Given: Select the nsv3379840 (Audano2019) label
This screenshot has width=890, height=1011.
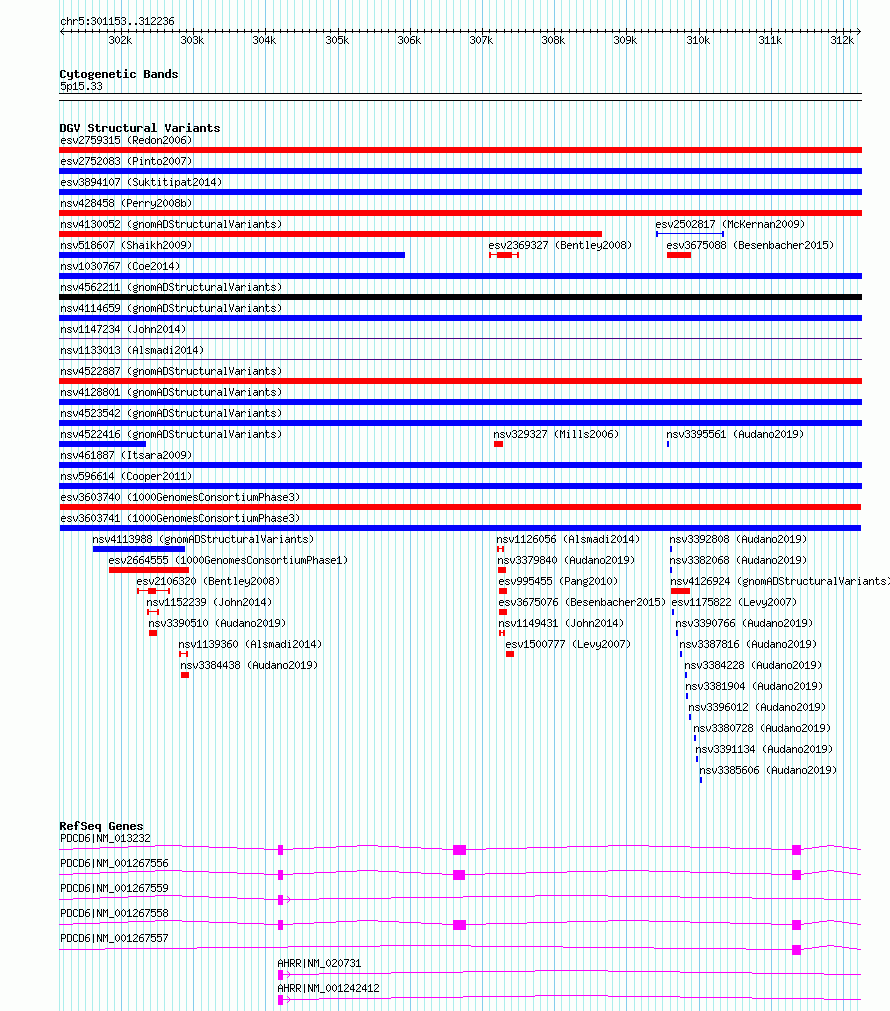Looking at the screenshot, I should coord(566,560).
